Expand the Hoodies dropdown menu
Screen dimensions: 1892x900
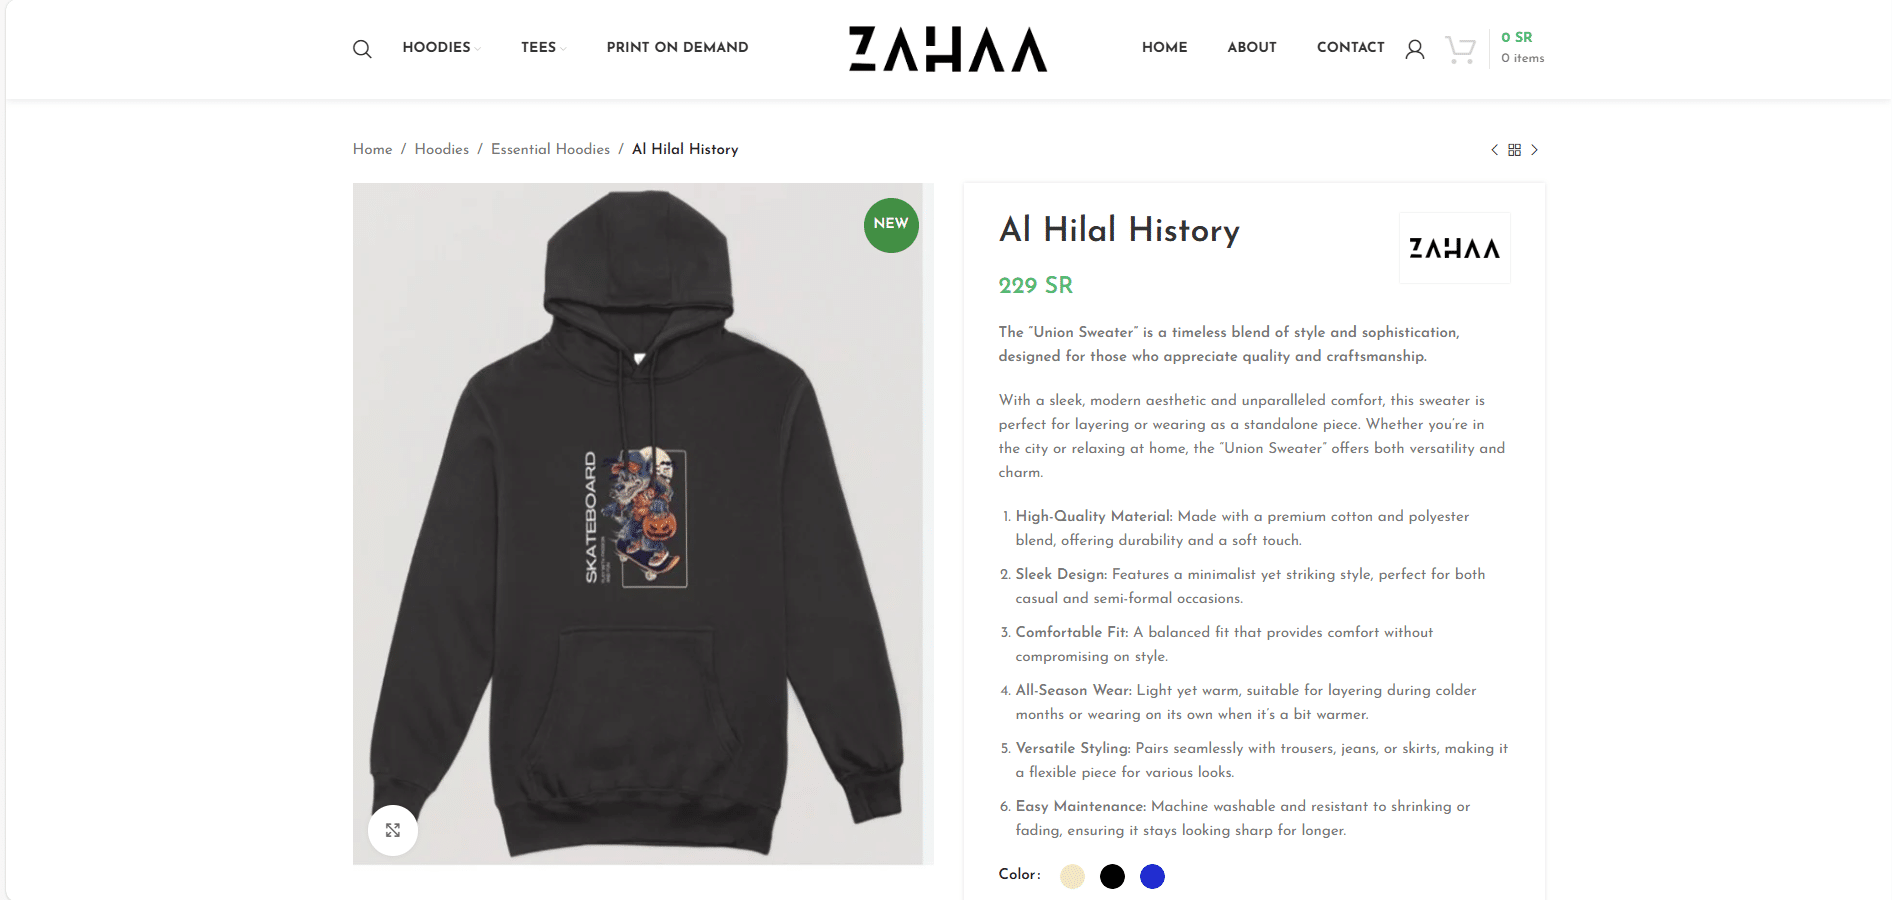pos(441,47)
